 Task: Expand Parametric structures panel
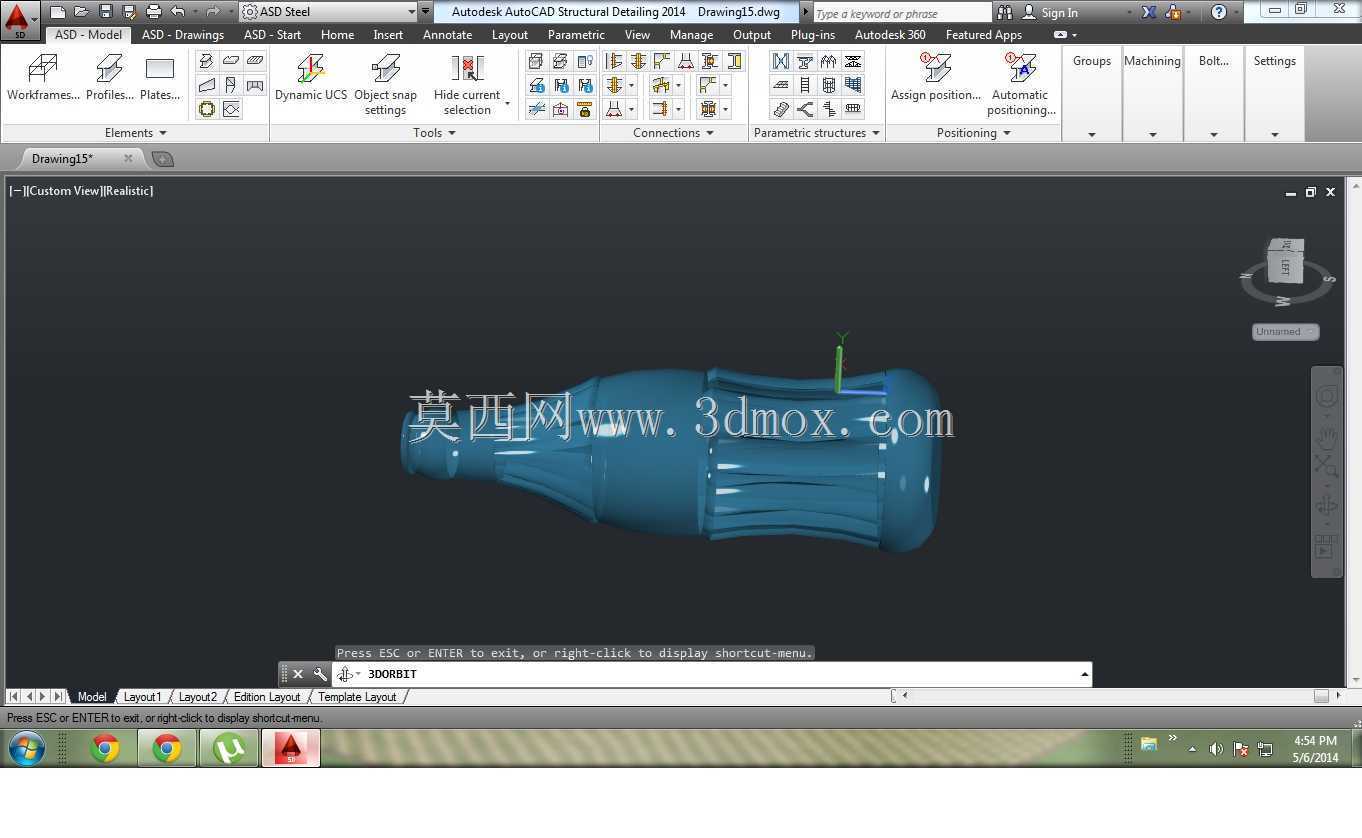(817, 133)
